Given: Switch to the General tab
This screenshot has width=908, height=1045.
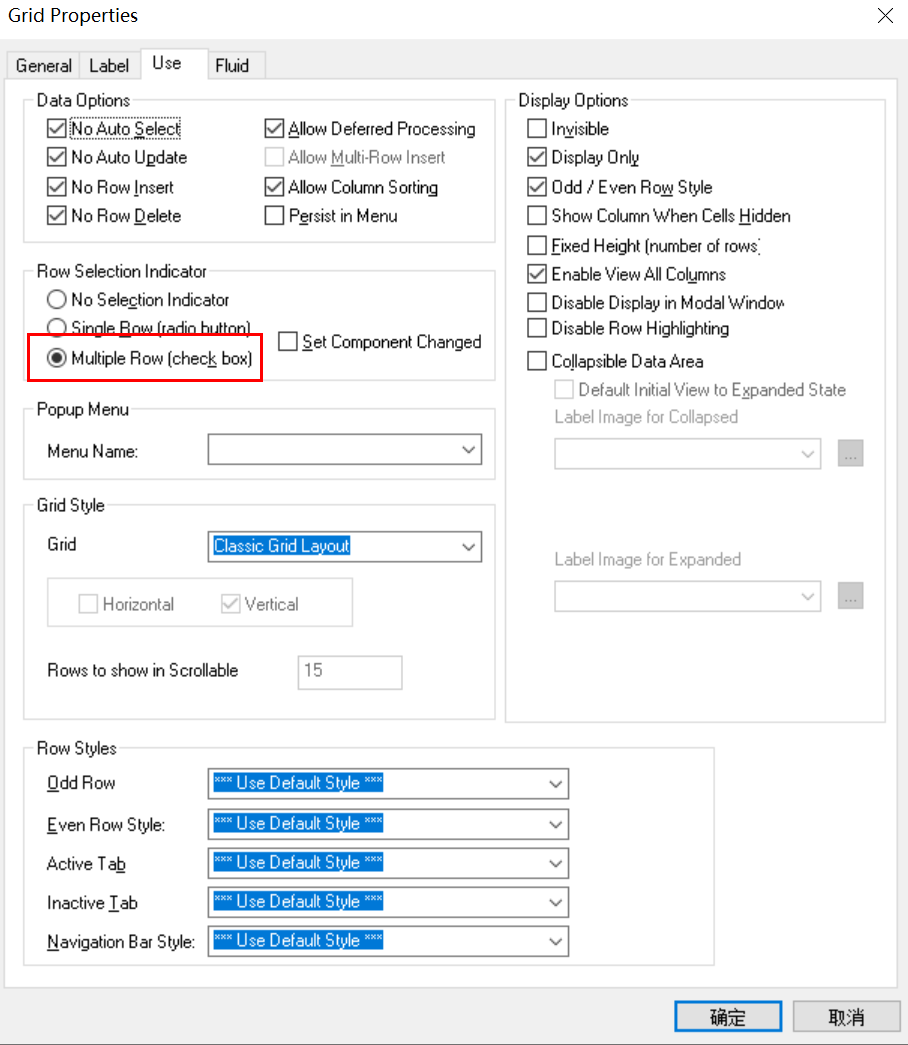Looking at the screenshot, I should point(42,65).
